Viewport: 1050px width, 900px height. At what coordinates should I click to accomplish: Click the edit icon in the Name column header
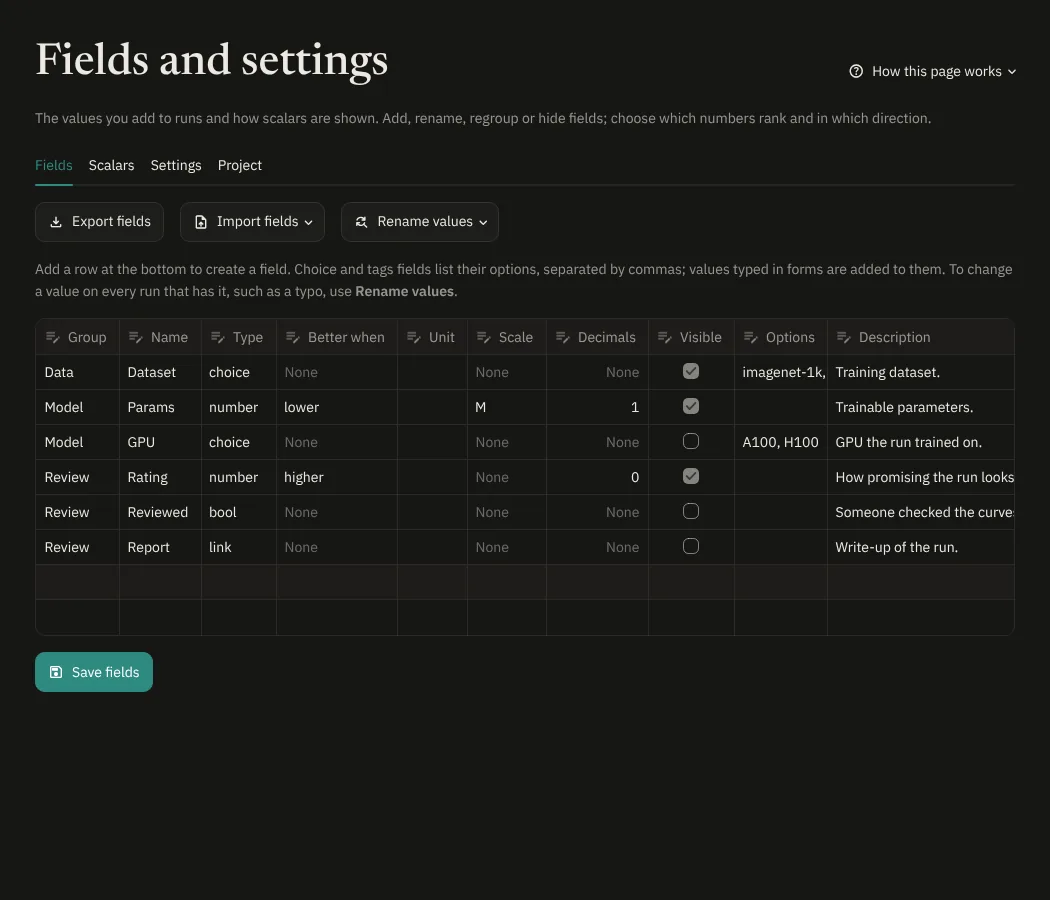(135, 338)
